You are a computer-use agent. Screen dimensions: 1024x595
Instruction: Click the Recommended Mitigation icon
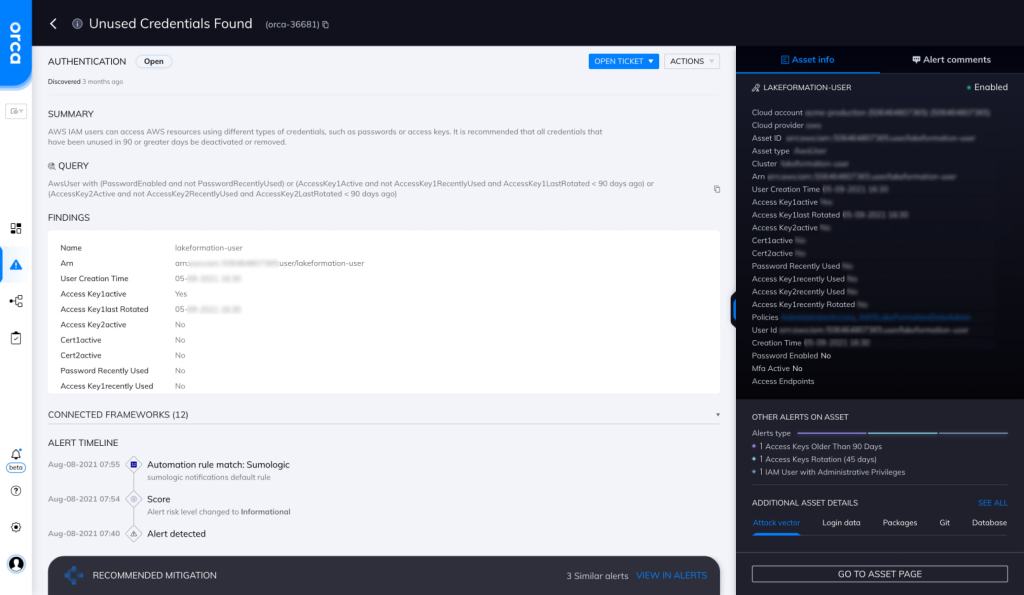click(74, 575)
